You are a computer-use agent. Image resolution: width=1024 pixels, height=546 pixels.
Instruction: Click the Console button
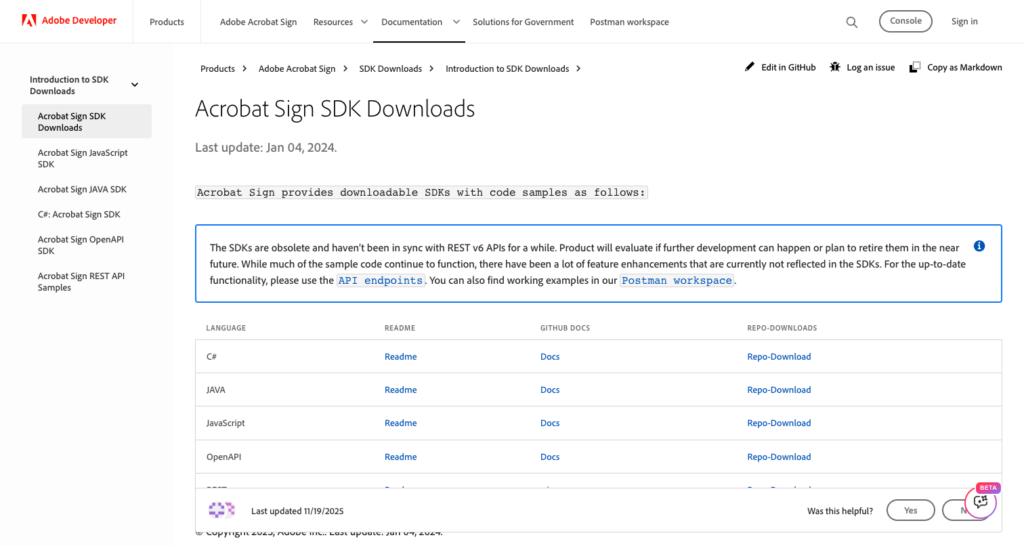905,21
